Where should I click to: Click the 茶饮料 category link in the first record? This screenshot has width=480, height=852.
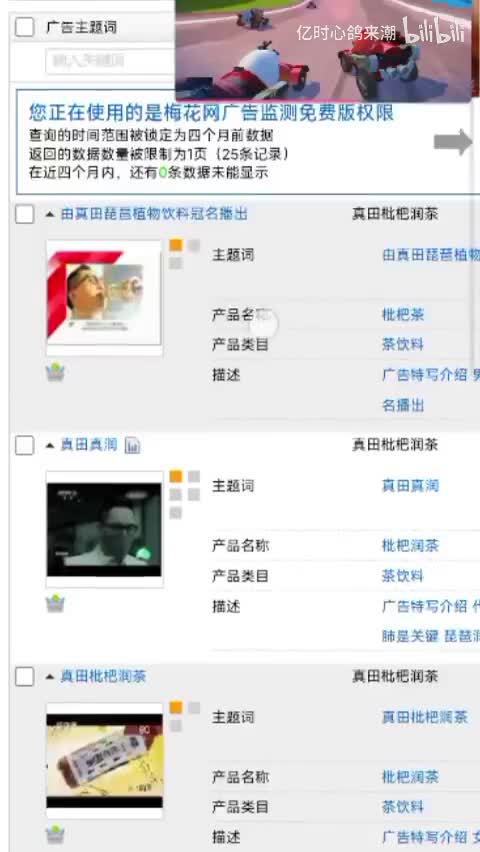(x=402, y=344)
